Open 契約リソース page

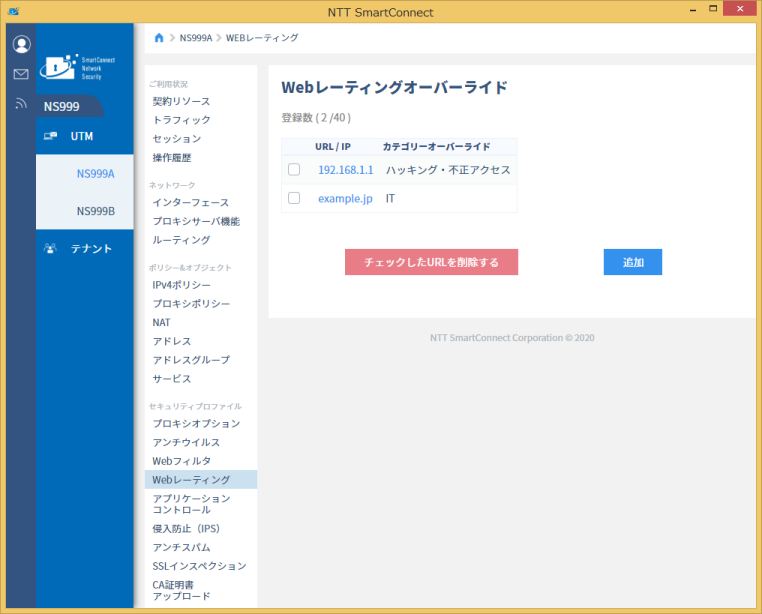coord(181,101)
